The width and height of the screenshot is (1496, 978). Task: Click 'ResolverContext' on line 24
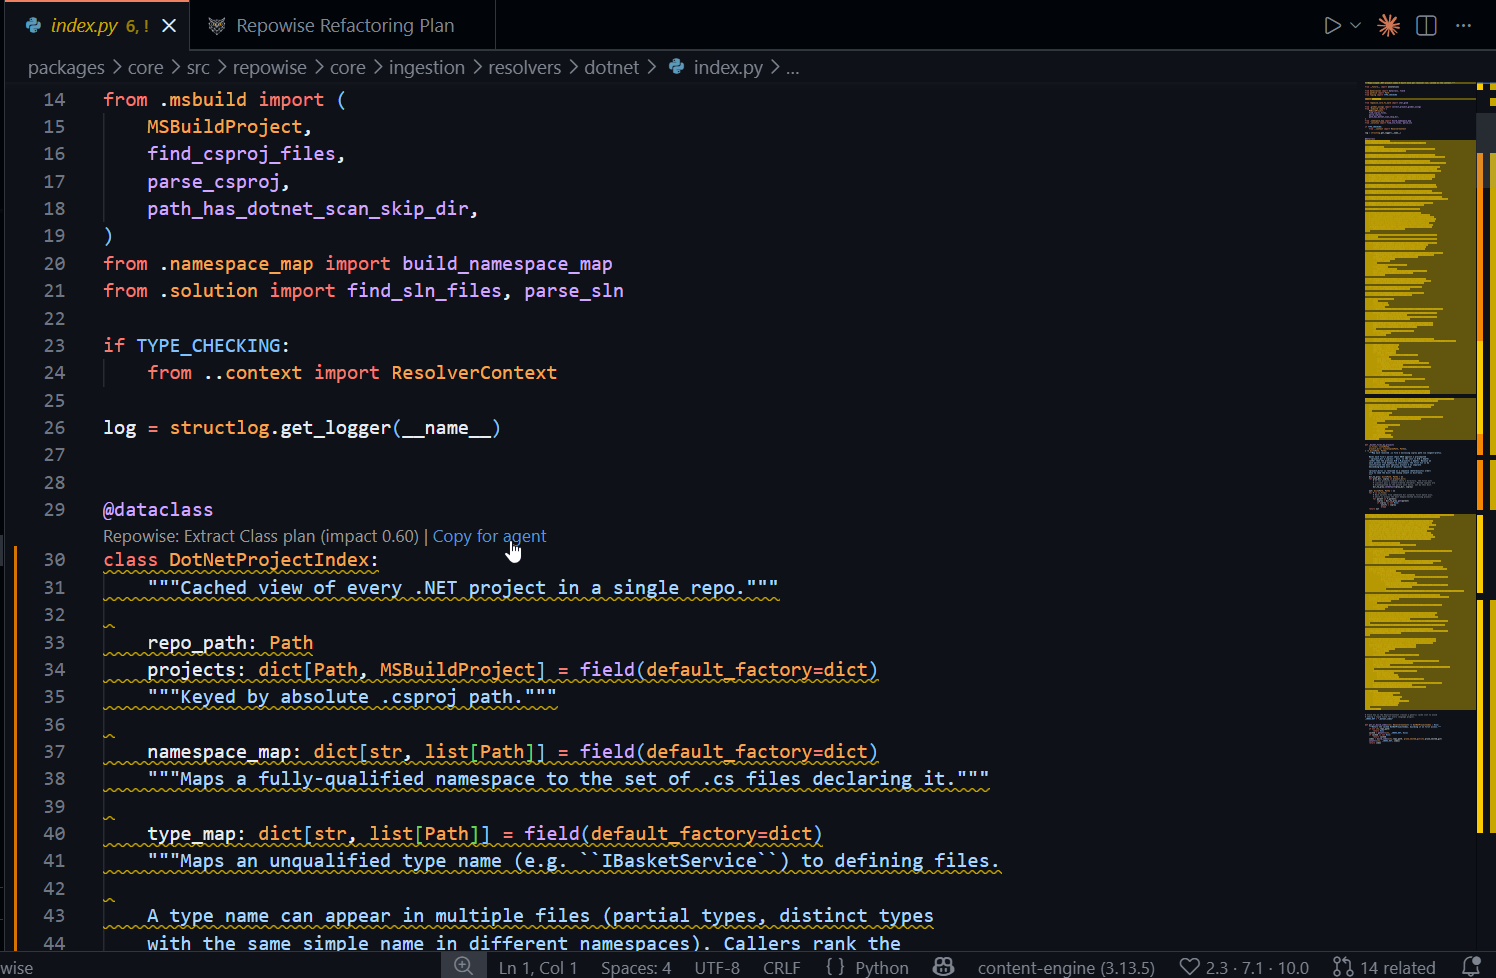474,373
